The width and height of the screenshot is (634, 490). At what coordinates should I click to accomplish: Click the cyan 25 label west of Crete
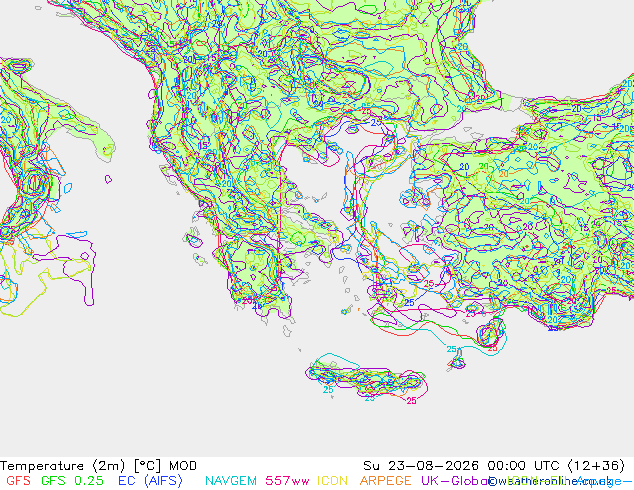coord(328,390)
